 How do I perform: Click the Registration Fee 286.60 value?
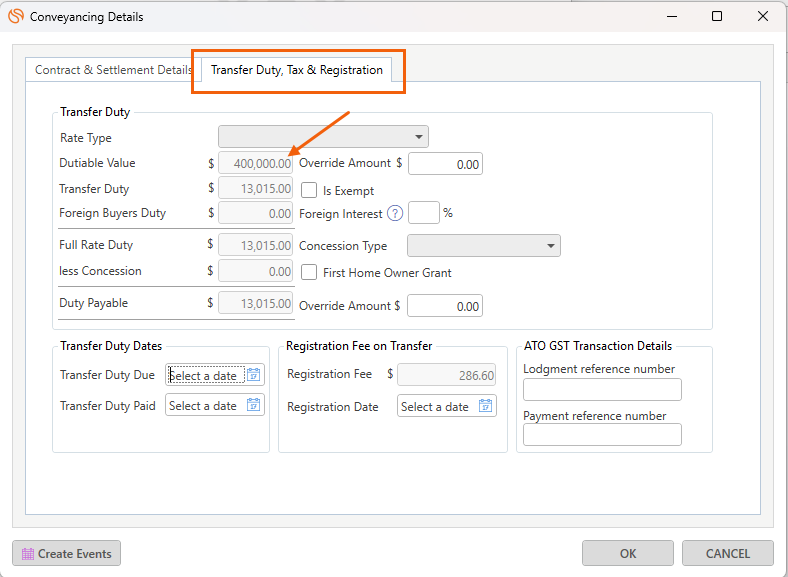click(x=446, y=375)
